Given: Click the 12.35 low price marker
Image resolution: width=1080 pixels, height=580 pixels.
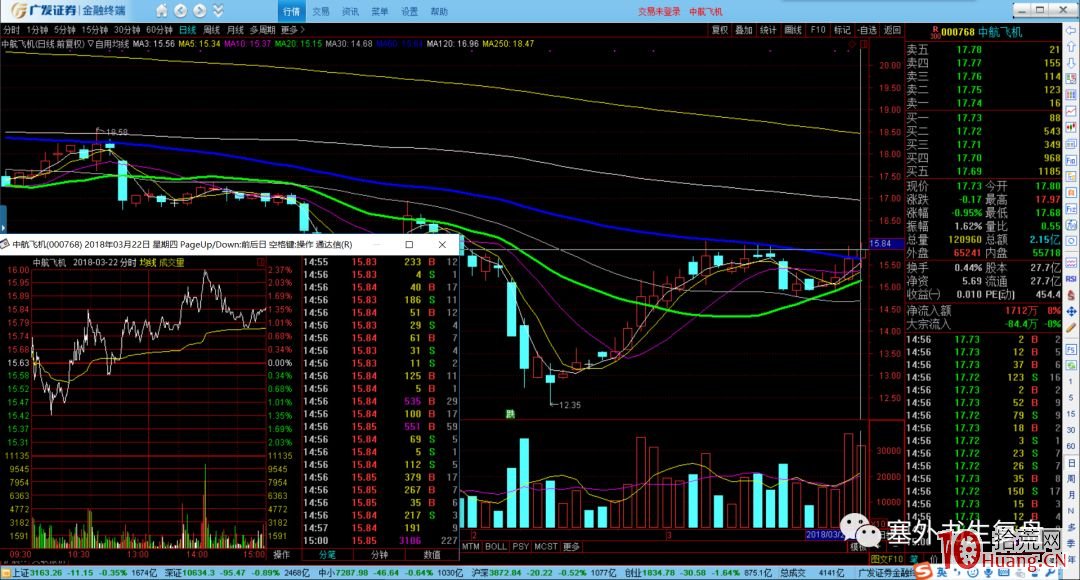Looking at the screenshot, I should [569, 405].
